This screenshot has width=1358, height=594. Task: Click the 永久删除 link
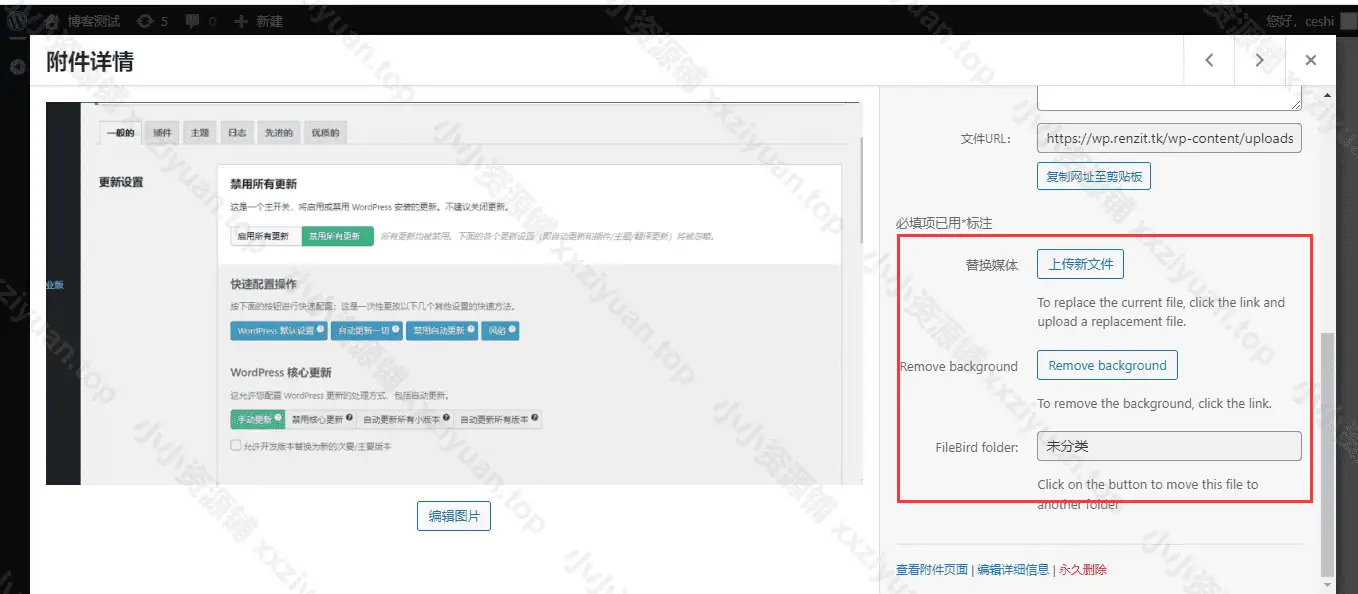[1082, 569]
